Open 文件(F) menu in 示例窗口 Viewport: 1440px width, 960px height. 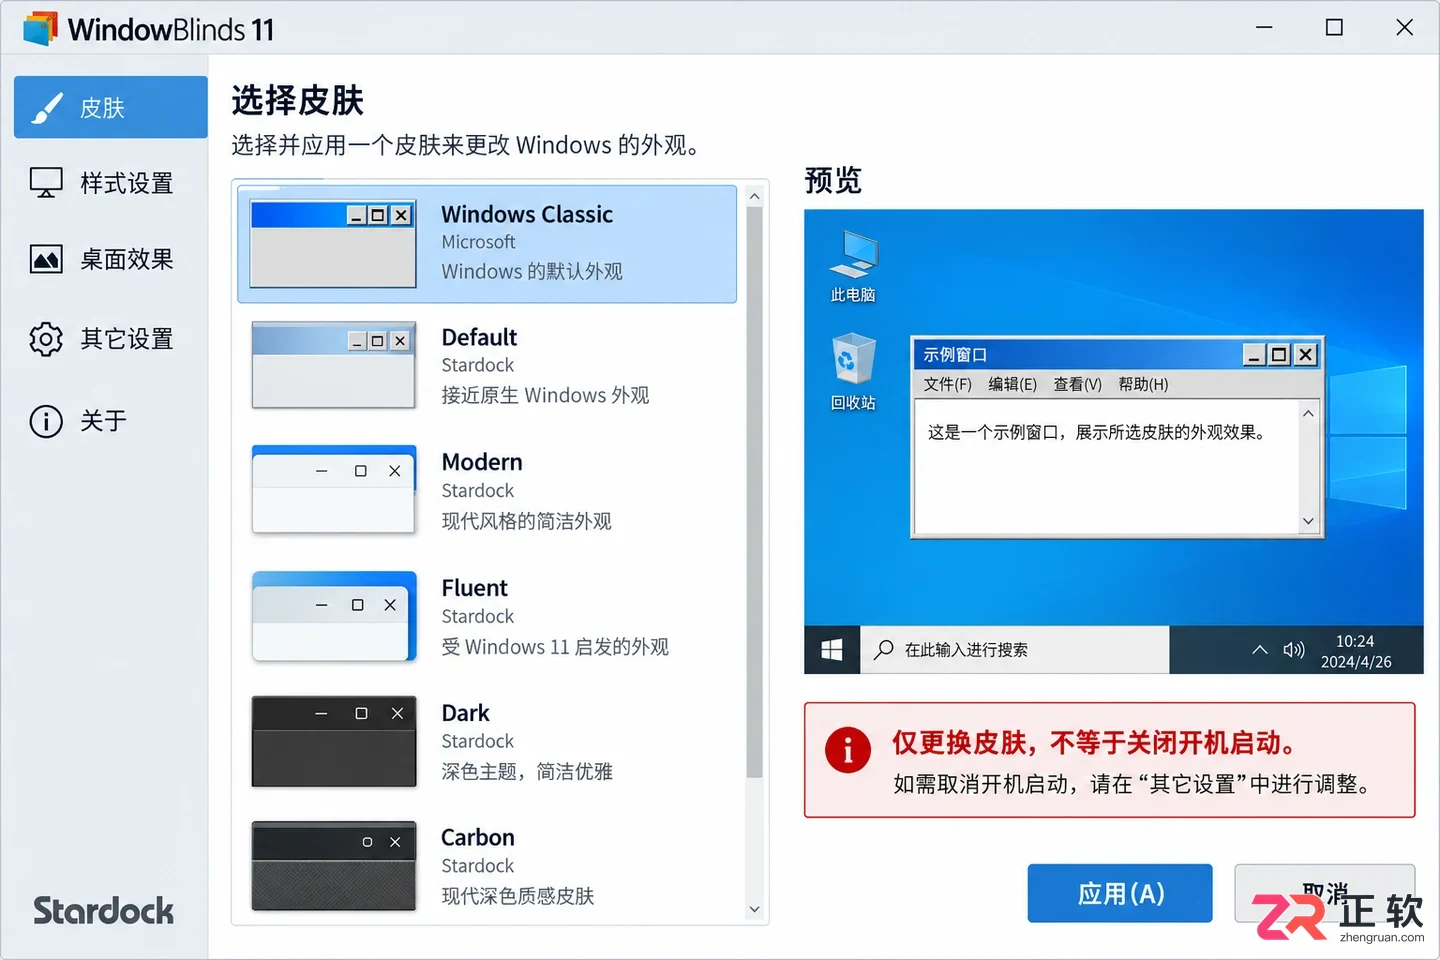947,384
